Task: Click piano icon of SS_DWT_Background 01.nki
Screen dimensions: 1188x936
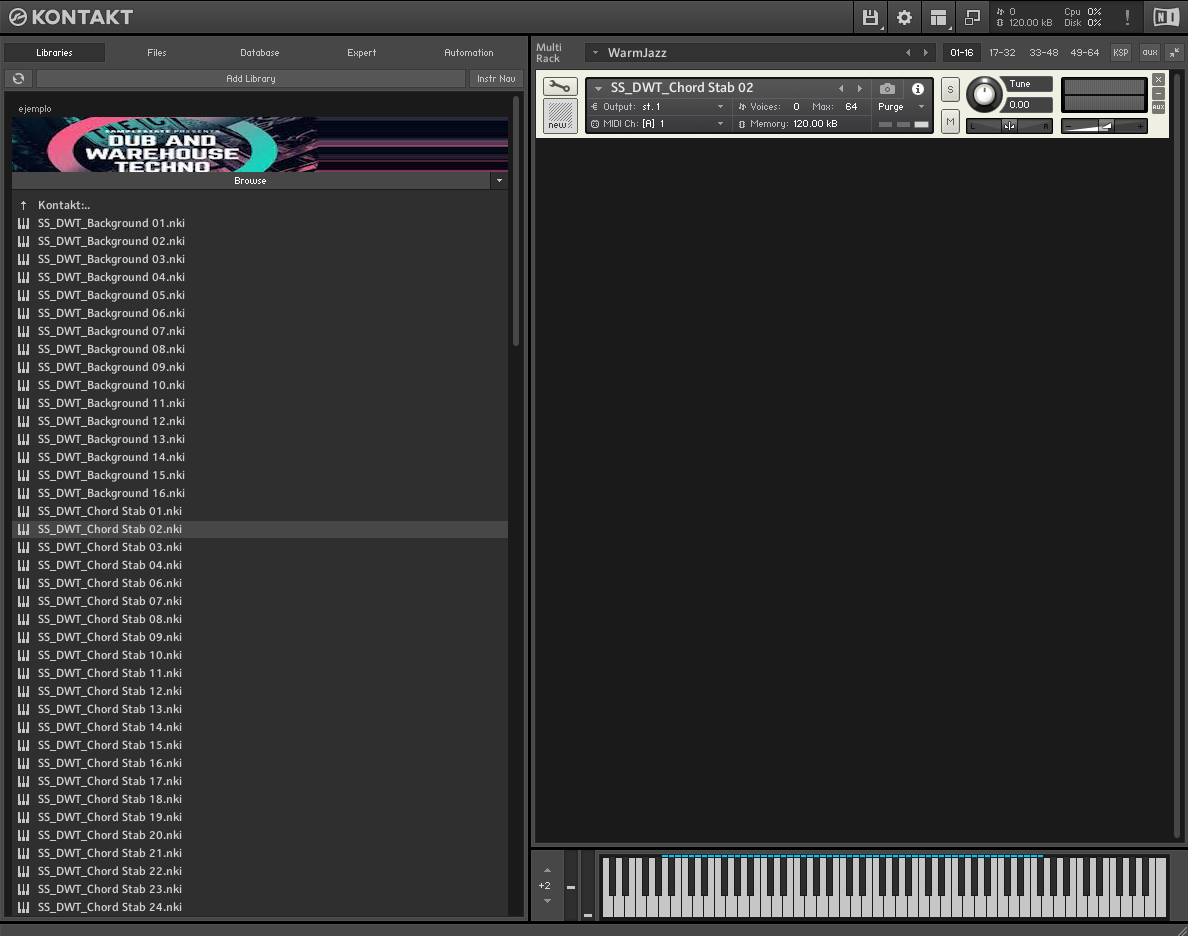Action: click(x=23, y=224)
